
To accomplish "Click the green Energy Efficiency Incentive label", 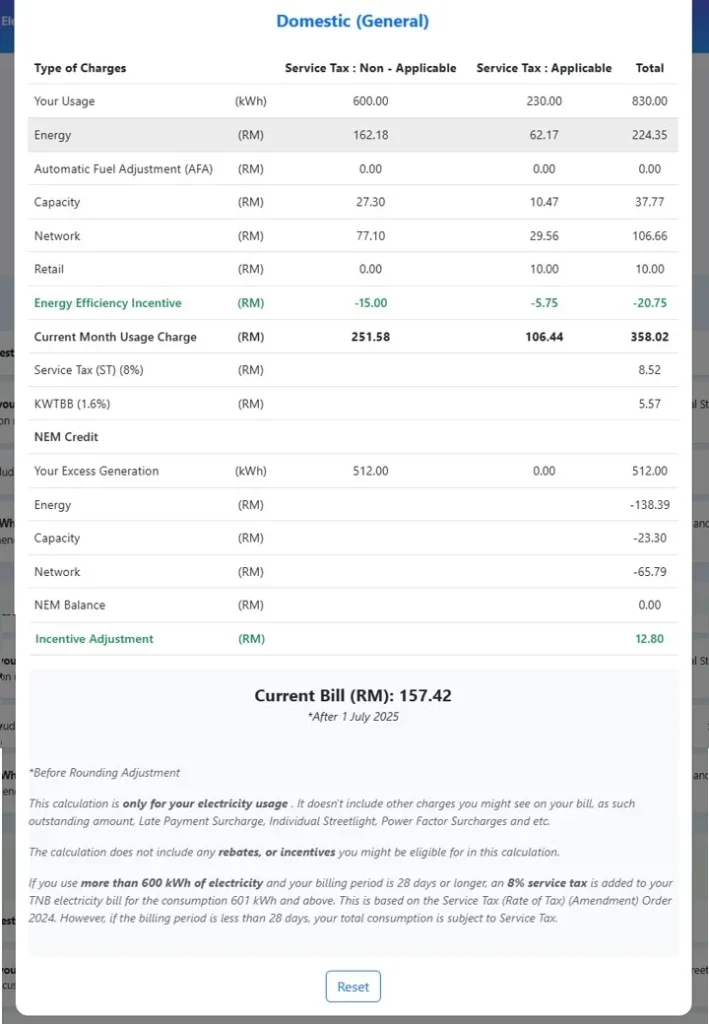I will tap(108, 303).
